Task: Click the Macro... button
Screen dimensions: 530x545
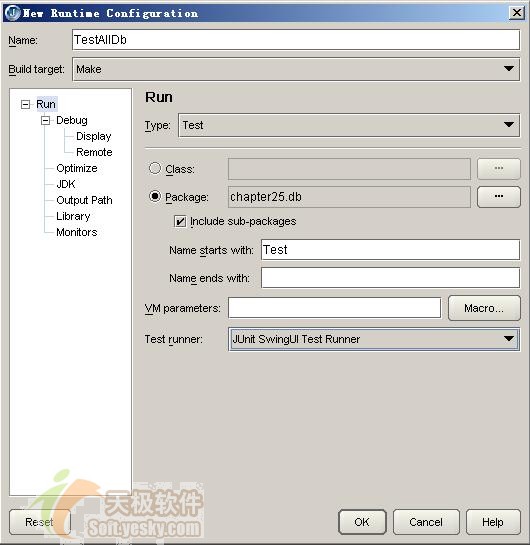Action: pyautogui.click(x=484, y=308)
